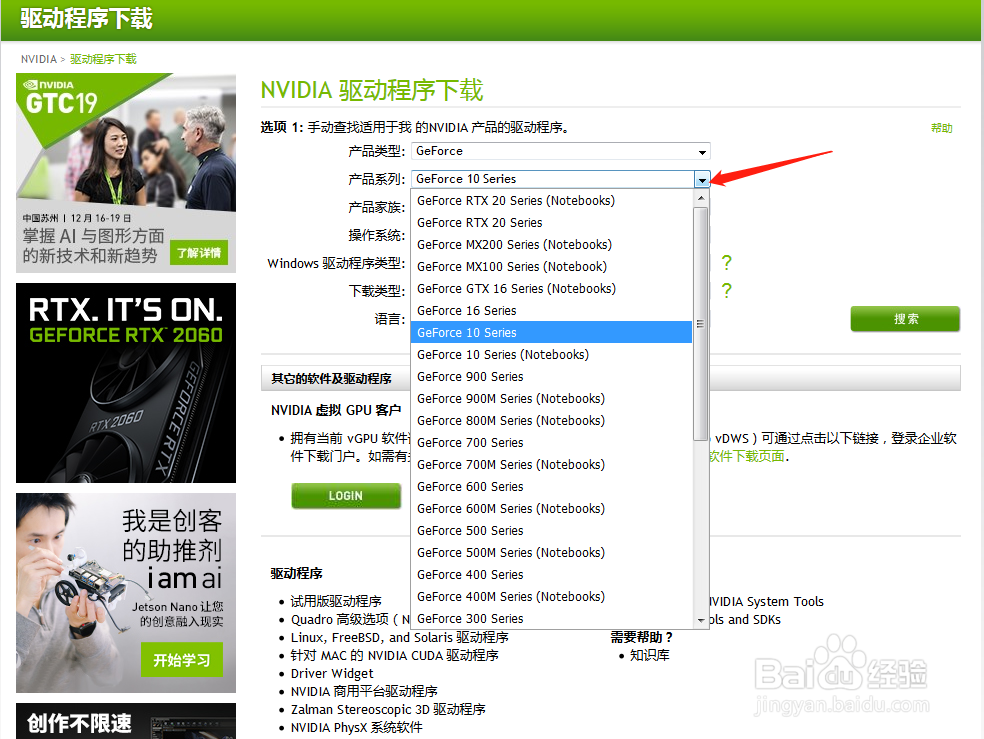984x739 pixels.
Task: Click help question mark beside Windows 驱动程序类型
Action: (726, 262)
